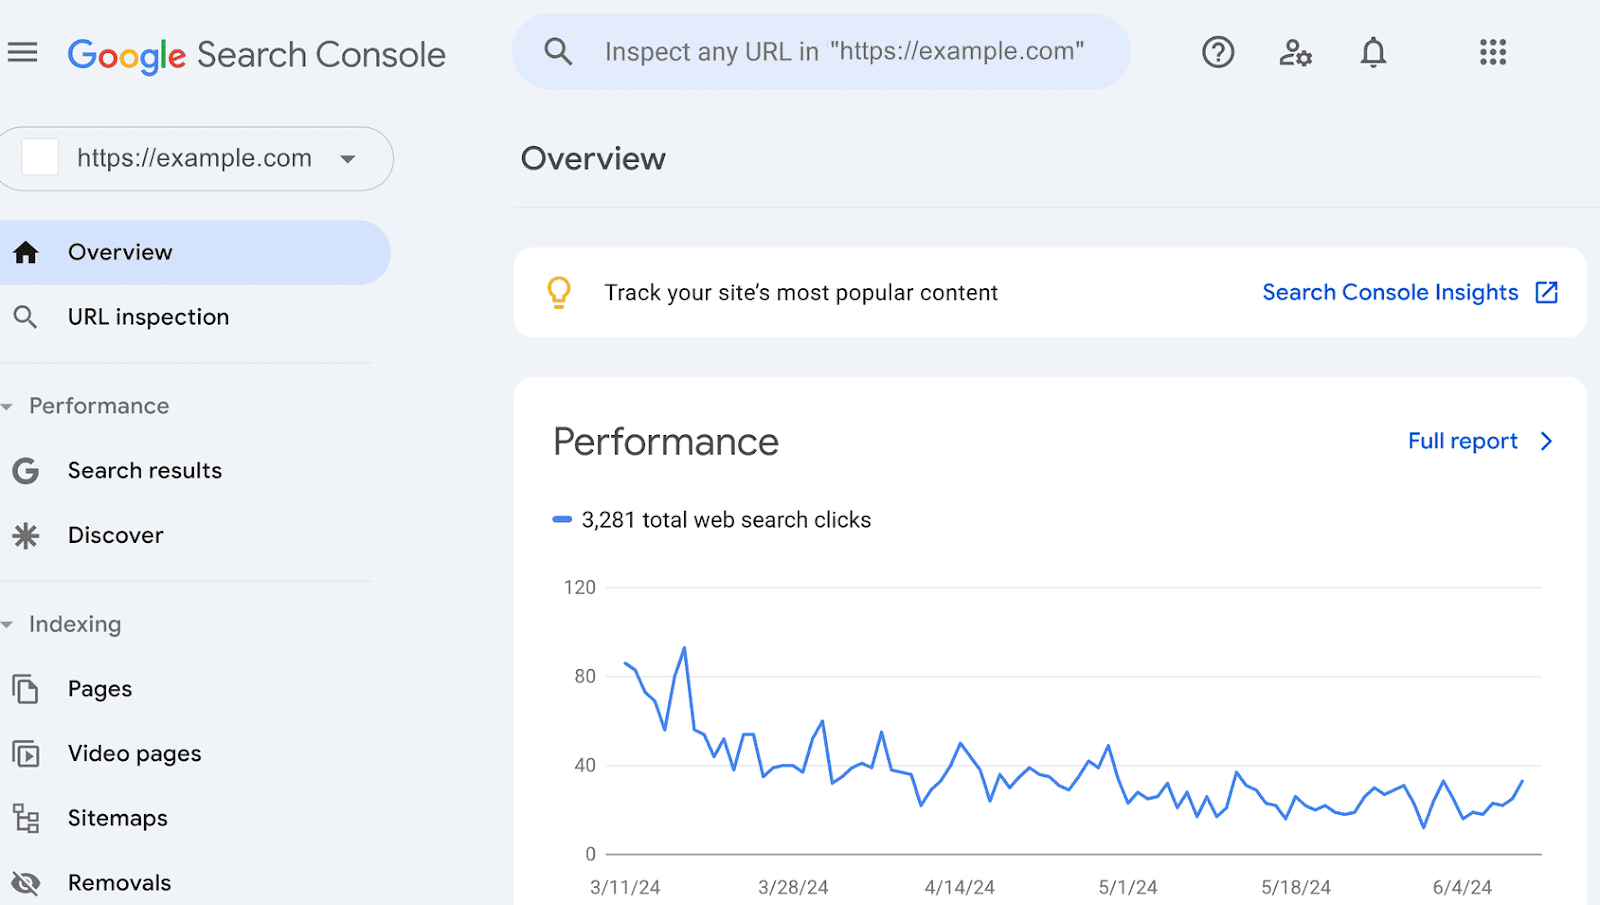Image resolution: width=1600 pixels, height=905 pixels.
Task: Click the property favicon placeholder
Action: pyautogui.click(x=40, y=158)
